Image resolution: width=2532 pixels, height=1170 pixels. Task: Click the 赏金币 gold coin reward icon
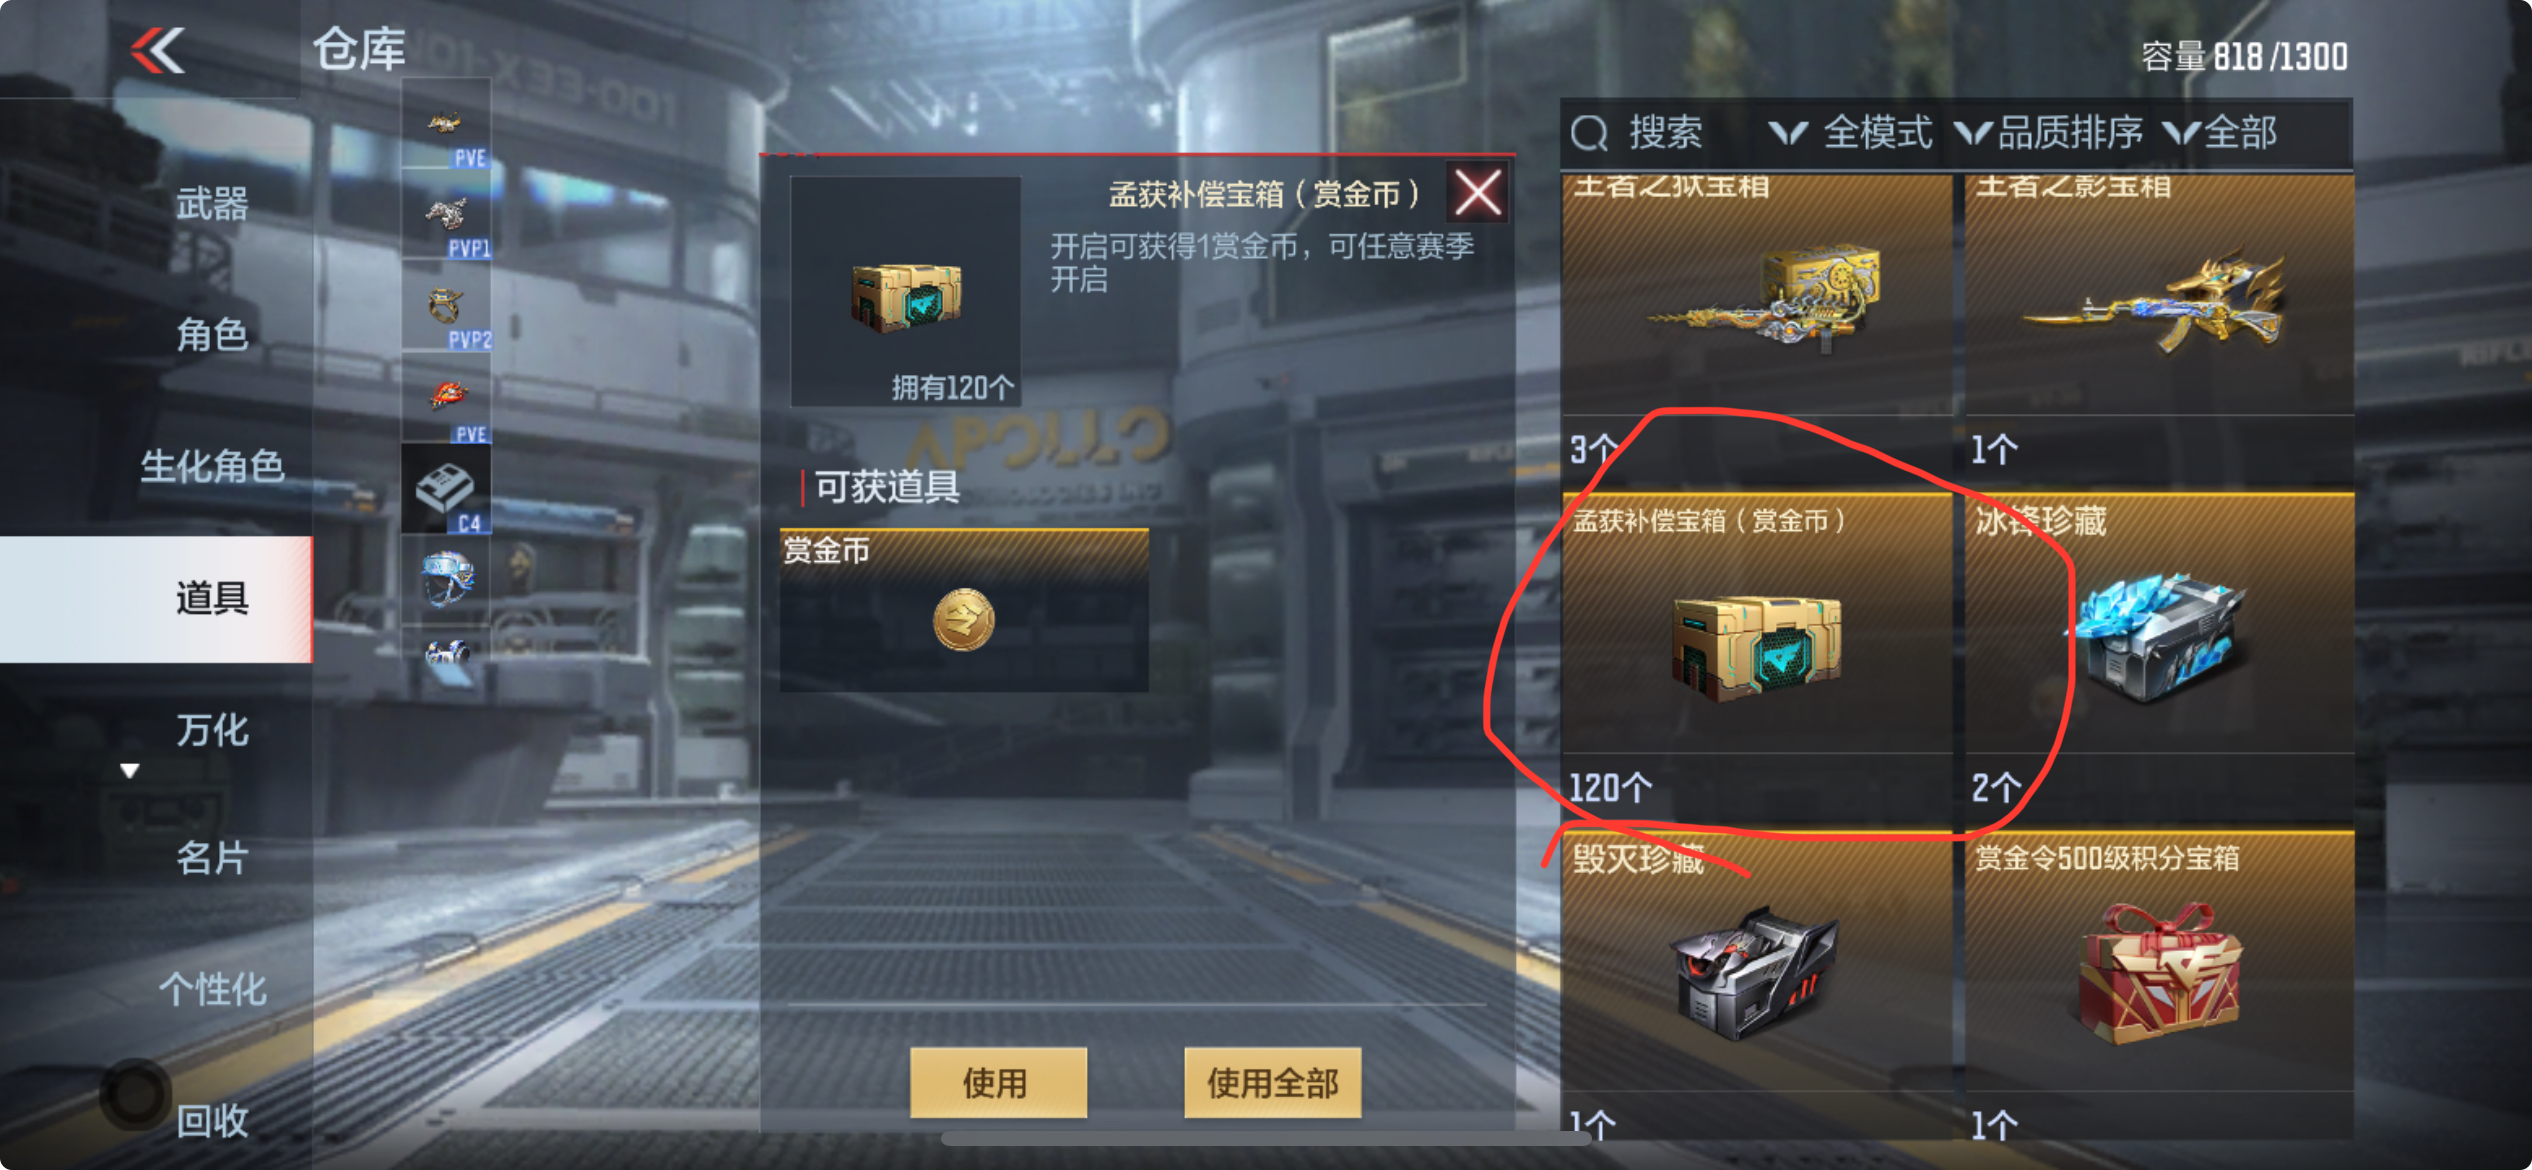click(963, 620)
